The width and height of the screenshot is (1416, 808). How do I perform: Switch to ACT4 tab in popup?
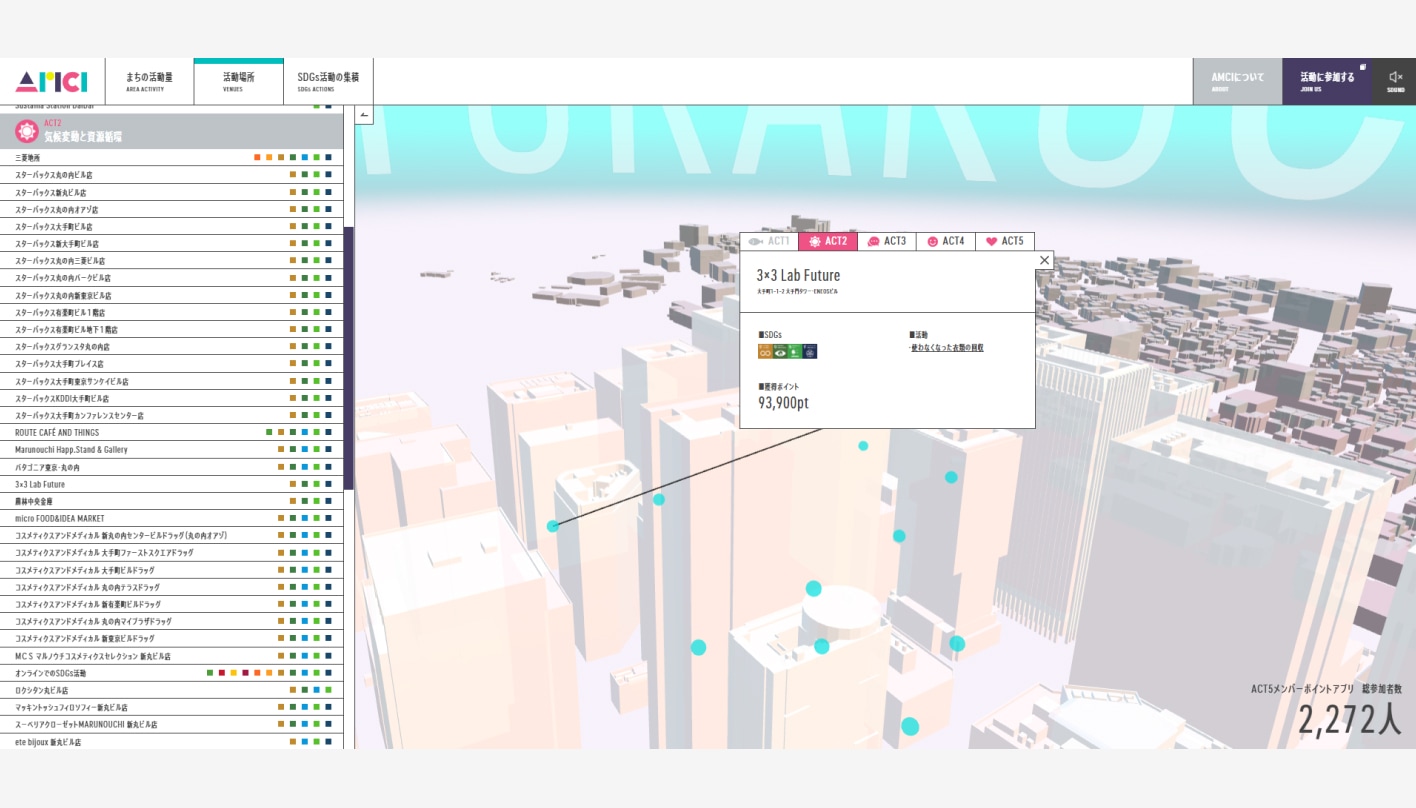(946, 241)
